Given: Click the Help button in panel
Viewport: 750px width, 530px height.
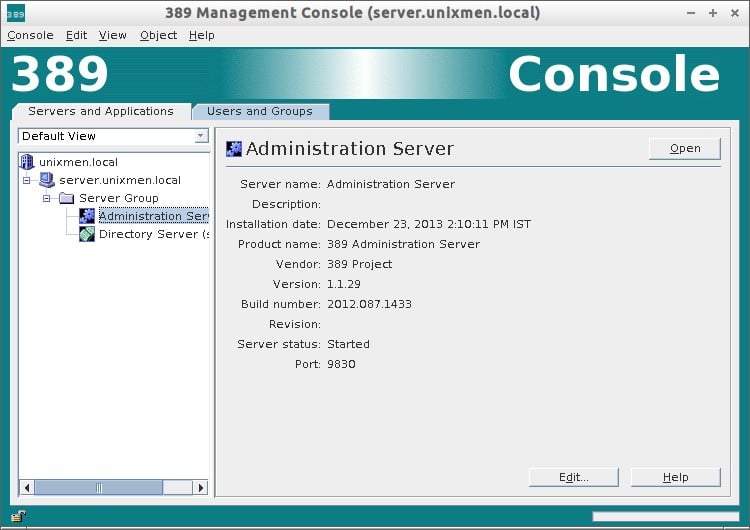Looking at the screenshot, I should [675, 477].
